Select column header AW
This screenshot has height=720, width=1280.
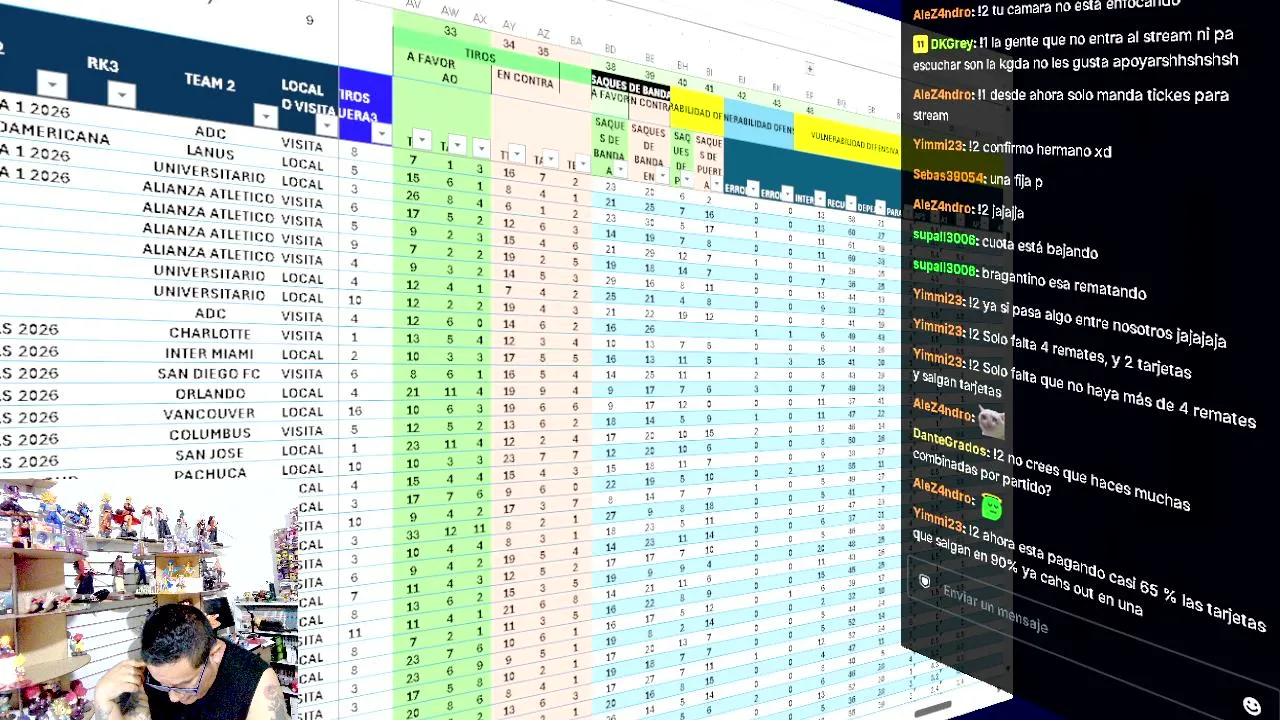click(450, 12)
